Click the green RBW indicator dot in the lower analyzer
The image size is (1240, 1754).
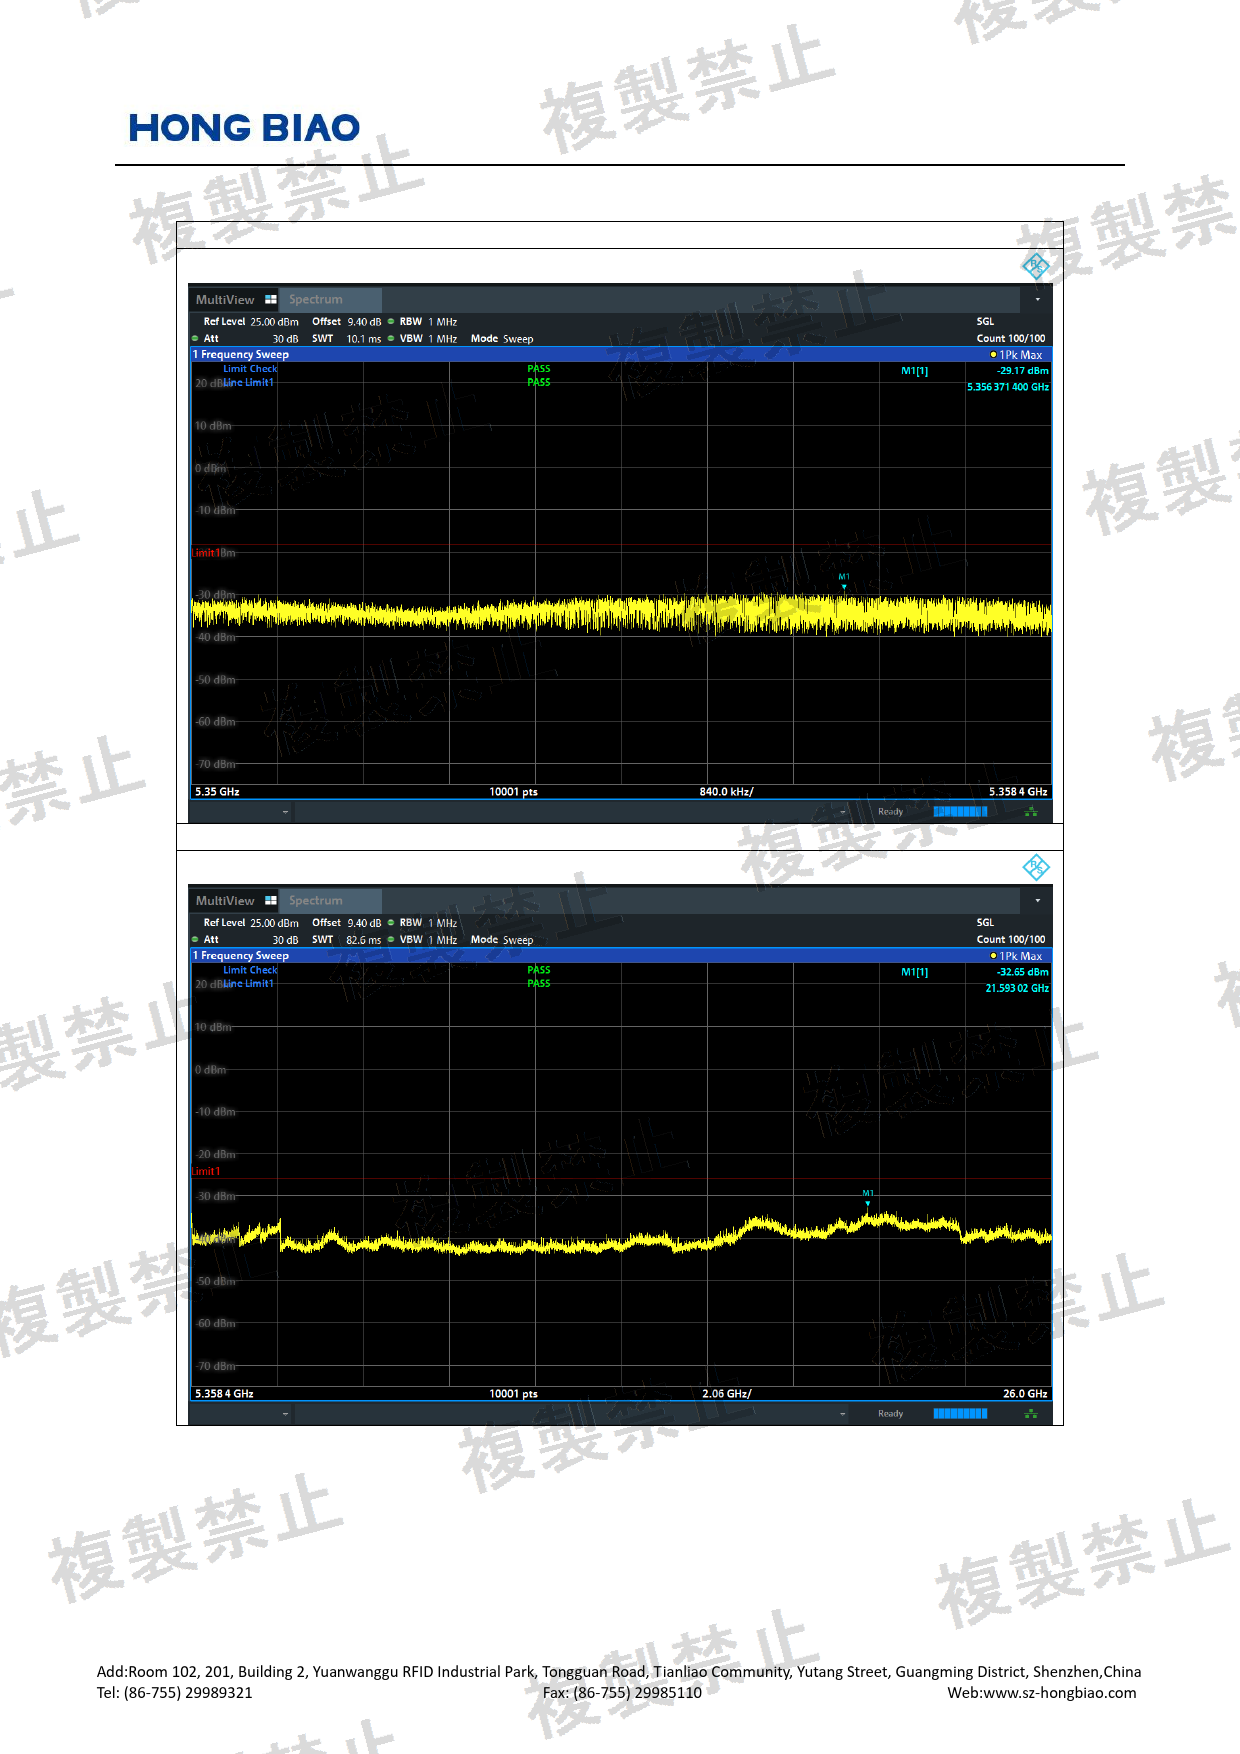click(391, 923)
